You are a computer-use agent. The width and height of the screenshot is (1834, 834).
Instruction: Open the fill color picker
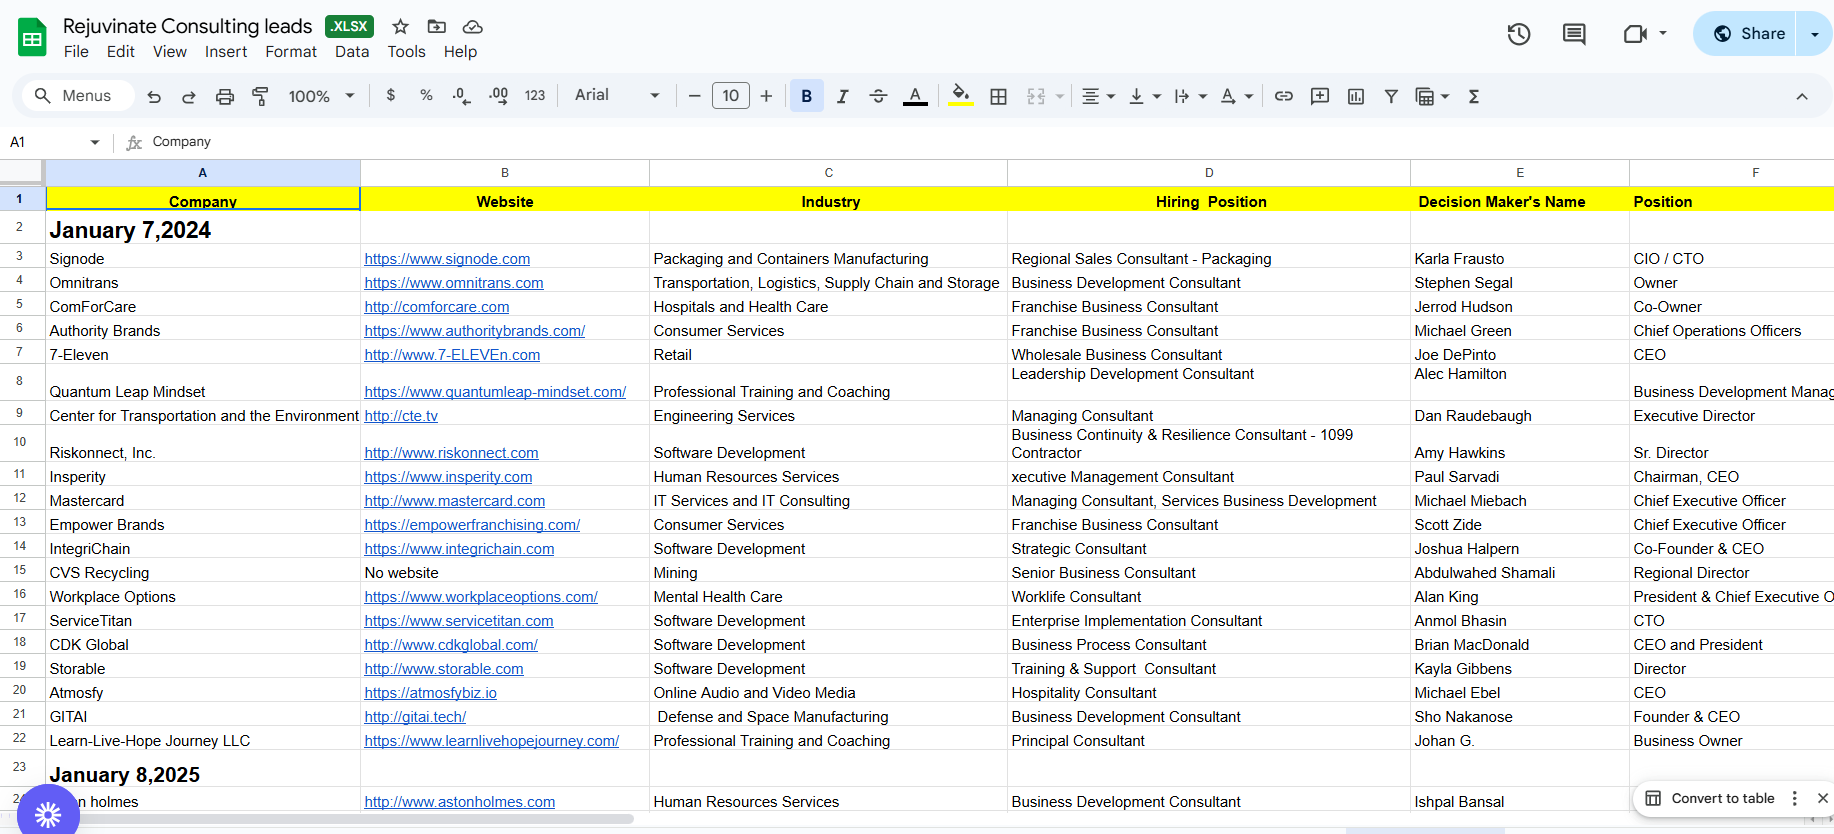pyautogui.click(x=960, y=97)
